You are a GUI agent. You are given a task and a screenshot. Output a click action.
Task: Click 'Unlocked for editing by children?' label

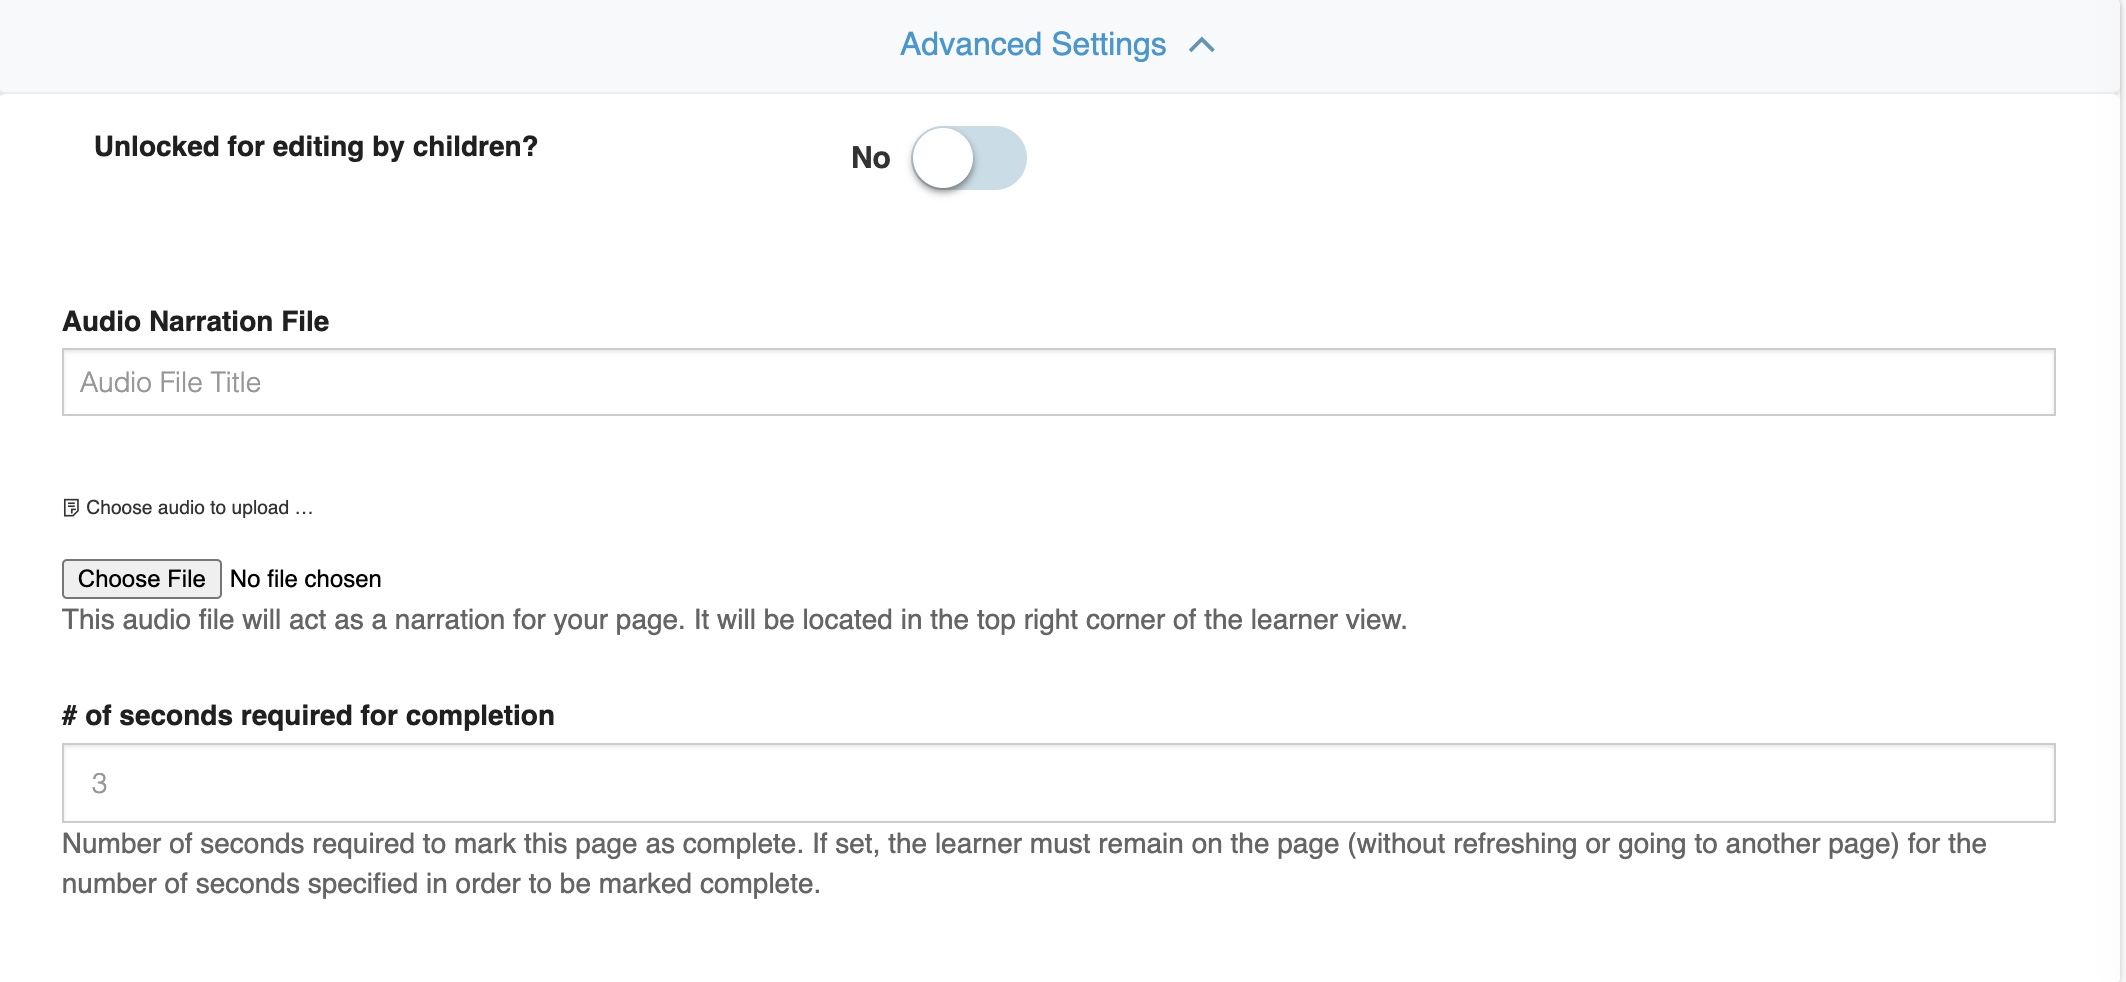pos(316,146)
